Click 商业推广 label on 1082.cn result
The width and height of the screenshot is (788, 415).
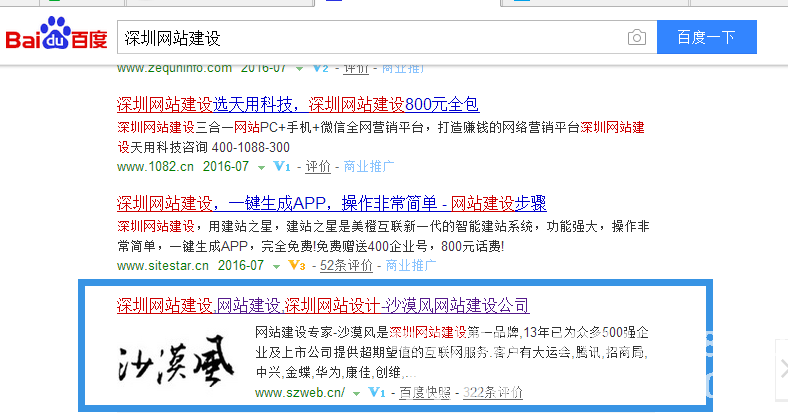(x=369, y=167)
